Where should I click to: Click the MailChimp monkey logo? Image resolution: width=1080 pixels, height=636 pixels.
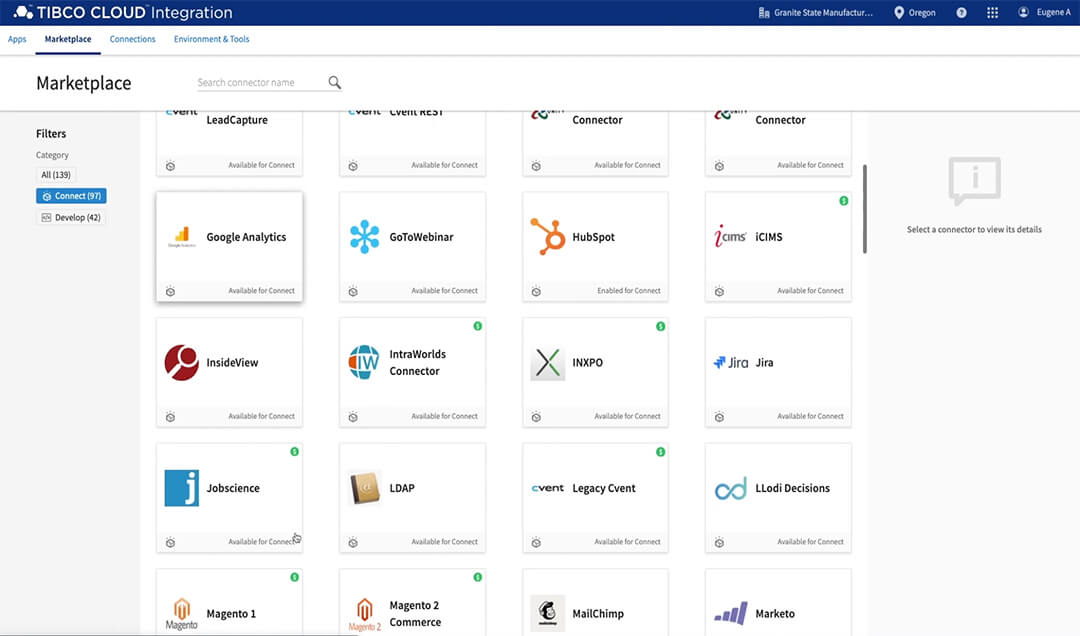click(548, 613)
